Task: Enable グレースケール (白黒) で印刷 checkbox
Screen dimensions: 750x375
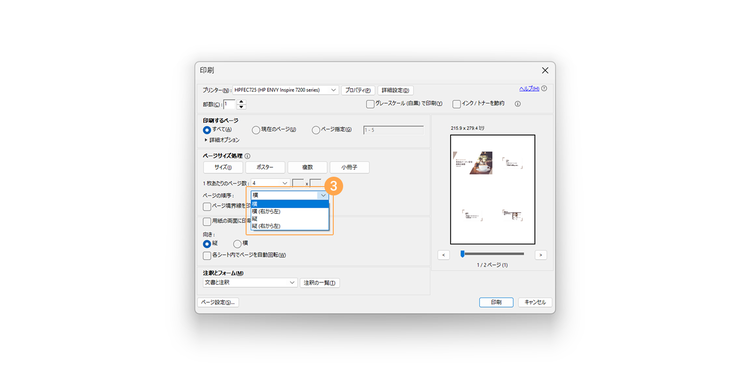Action: (x=370, y=104)
